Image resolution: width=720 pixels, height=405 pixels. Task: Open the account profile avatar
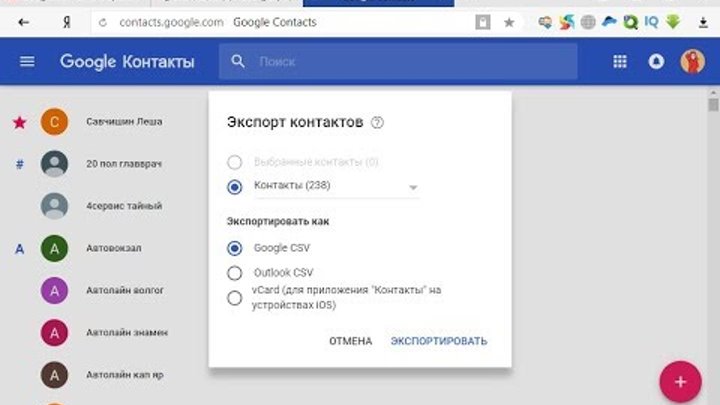pyautogui.click(x=692, y=62)
